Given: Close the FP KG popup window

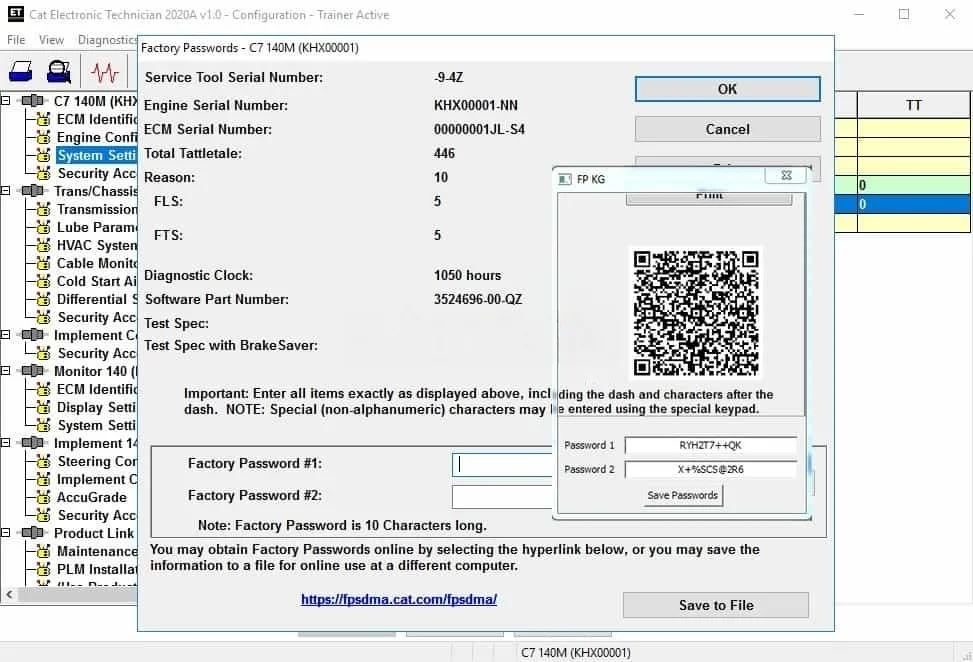Looking at the screenshot, I should pos(786,176).
